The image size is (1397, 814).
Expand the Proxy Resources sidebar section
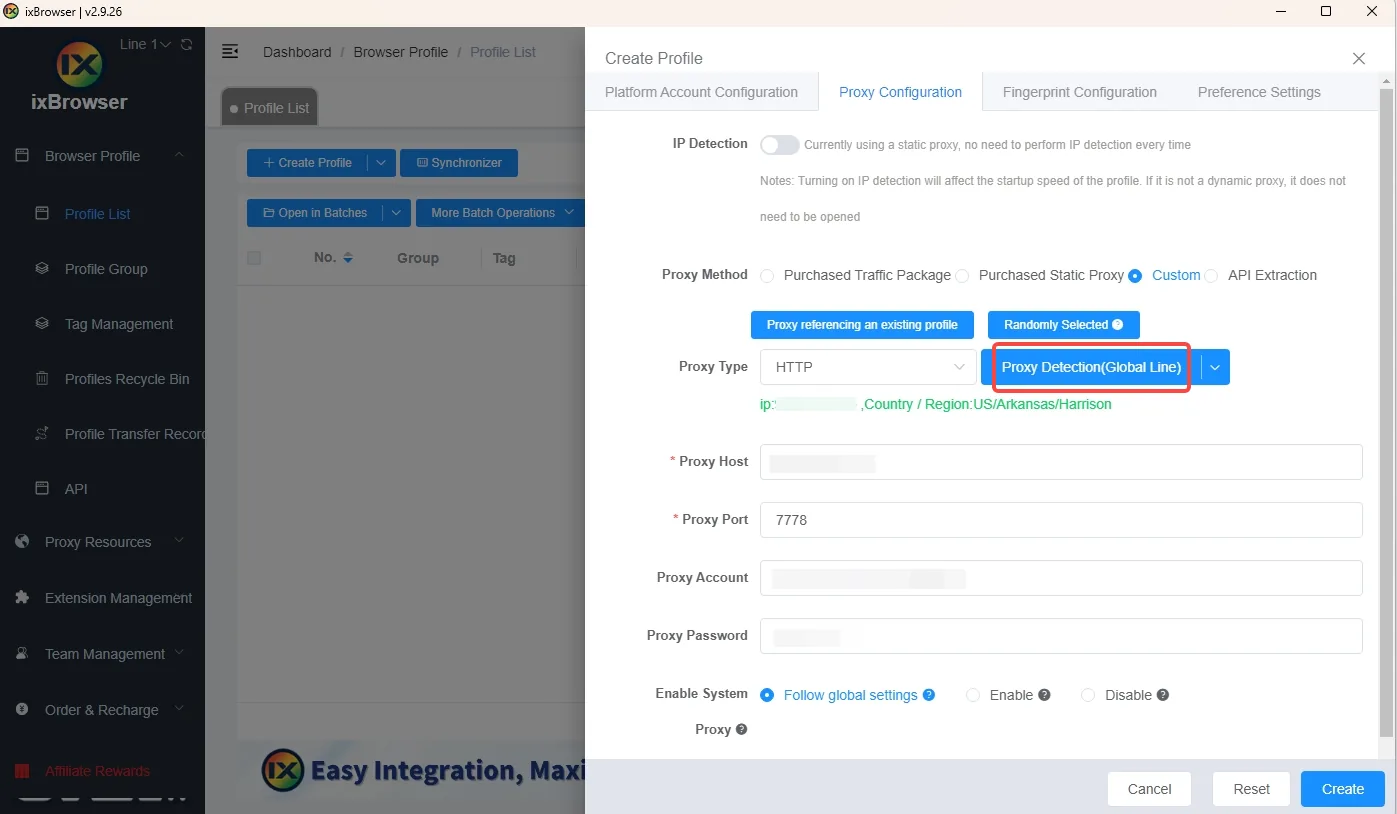click(x=100, y=542)
